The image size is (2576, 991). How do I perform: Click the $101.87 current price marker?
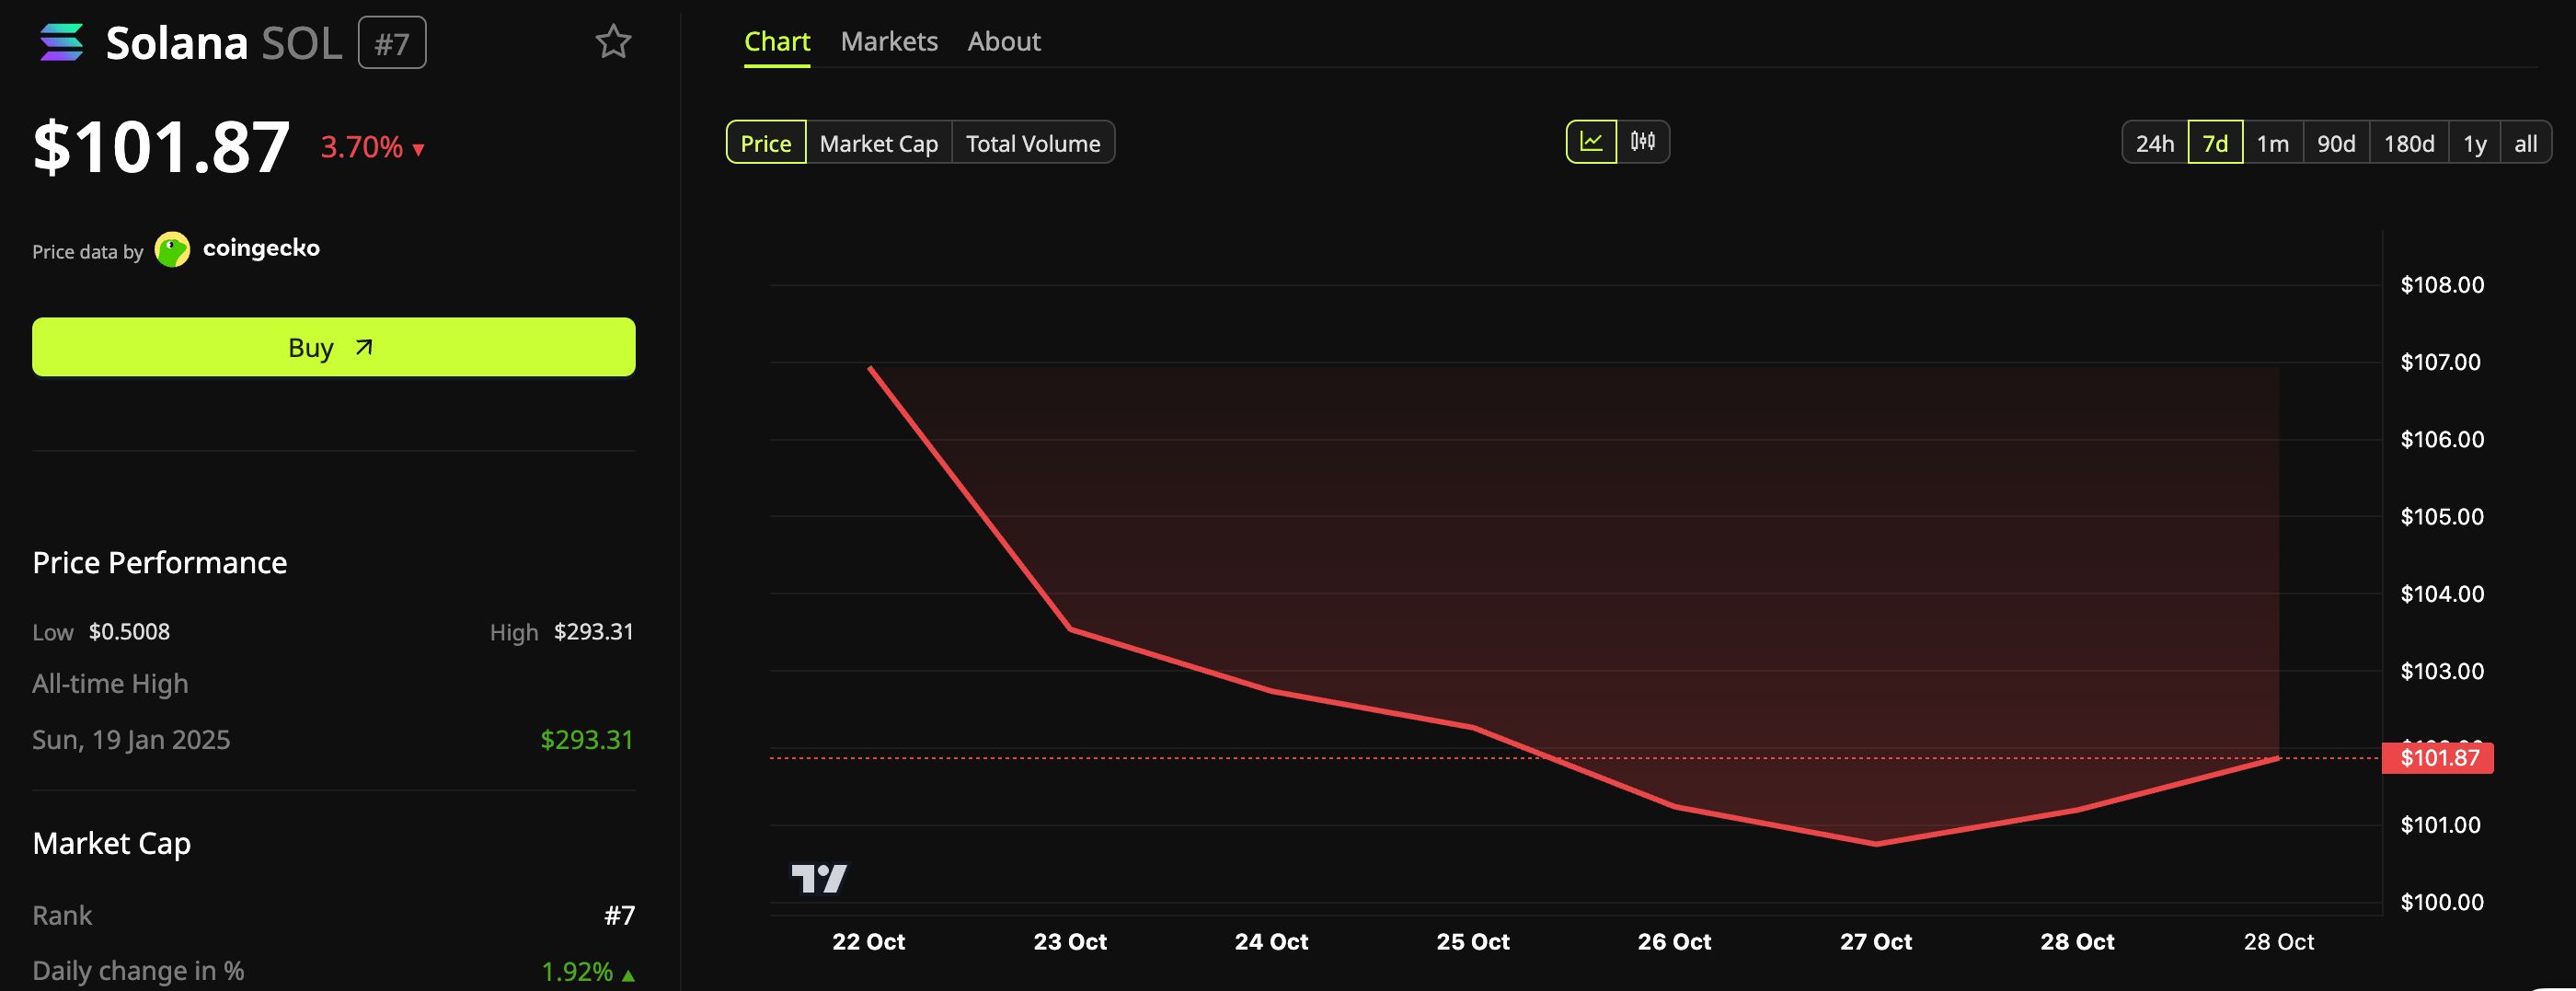pyautogui.click(x=2439, y=758)
